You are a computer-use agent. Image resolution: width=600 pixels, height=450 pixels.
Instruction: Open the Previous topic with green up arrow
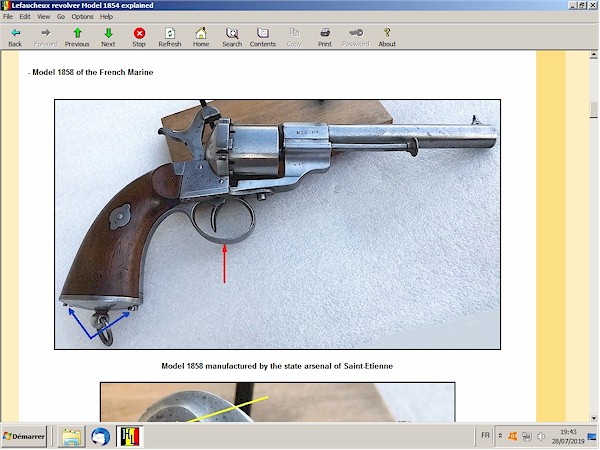[x=77, y=38]
